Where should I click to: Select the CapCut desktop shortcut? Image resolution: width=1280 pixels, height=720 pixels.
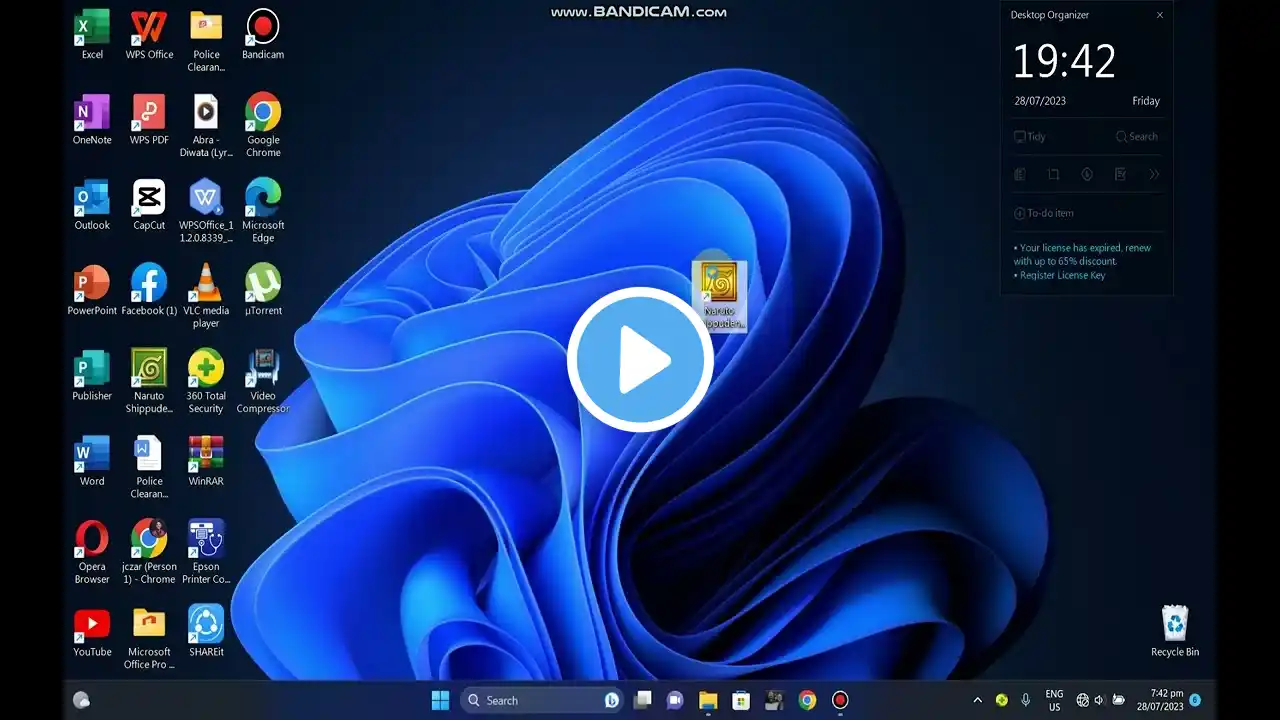click(149, 205)
